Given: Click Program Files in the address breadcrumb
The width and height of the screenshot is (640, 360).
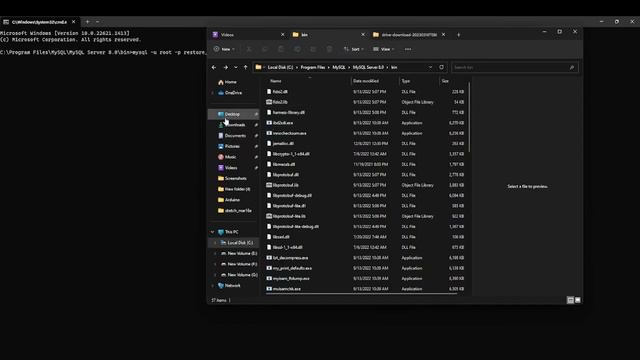Looking at the screenshot, I should pos(313,67).
